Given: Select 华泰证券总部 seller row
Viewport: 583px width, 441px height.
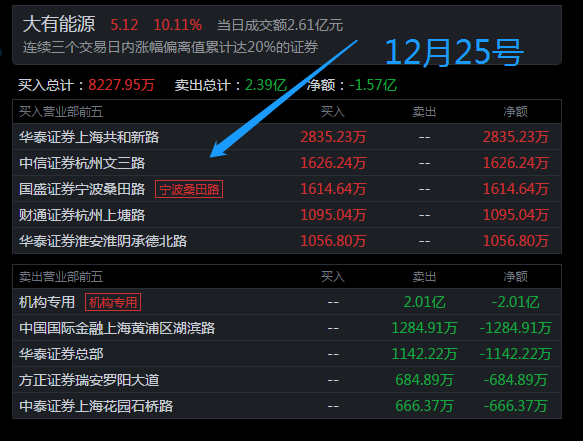Looking at the screenshot, I should [x=287, y=354].
